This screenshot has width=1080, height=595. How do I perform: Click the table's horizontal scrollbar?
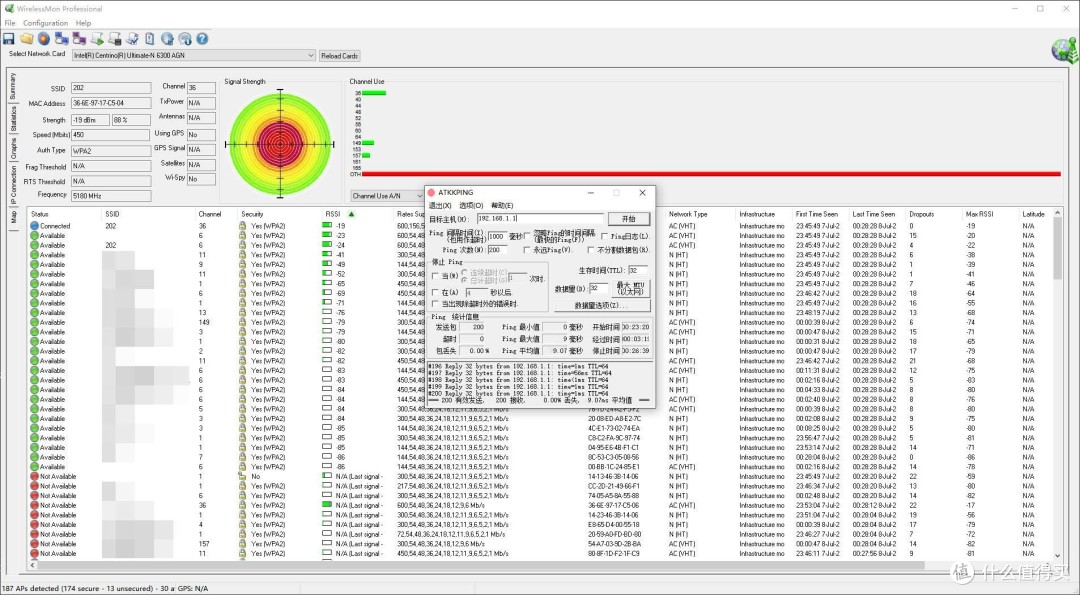pyautogui.click(x=481, y=565)
